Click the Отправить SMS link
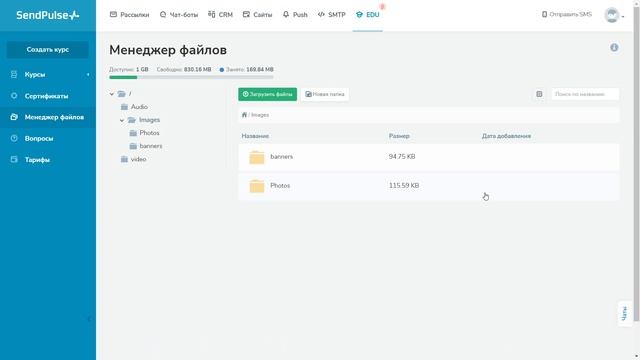 [x=567, y=14]
